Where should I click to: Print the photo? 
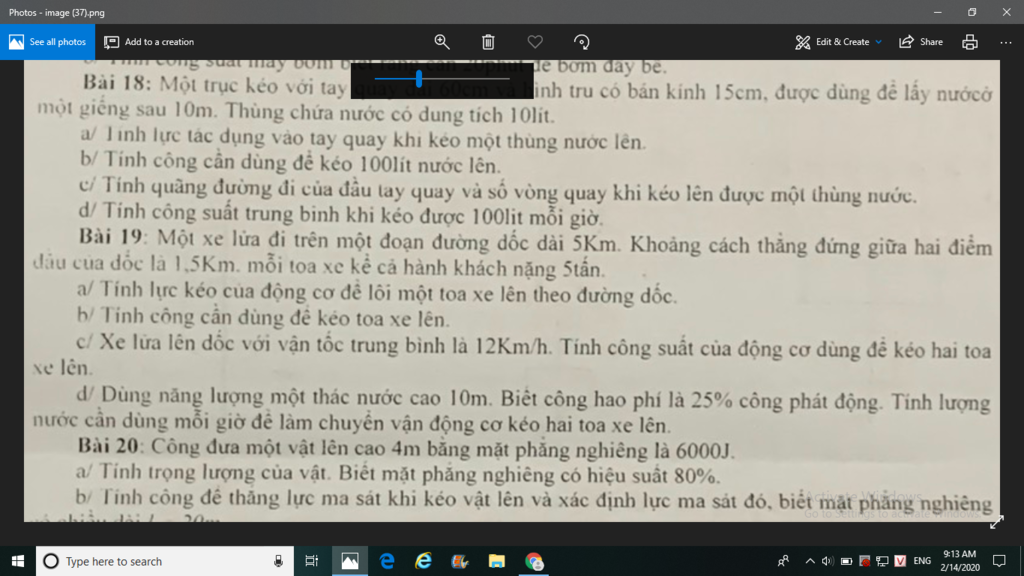pyautogui.click(x=970, y=42)
